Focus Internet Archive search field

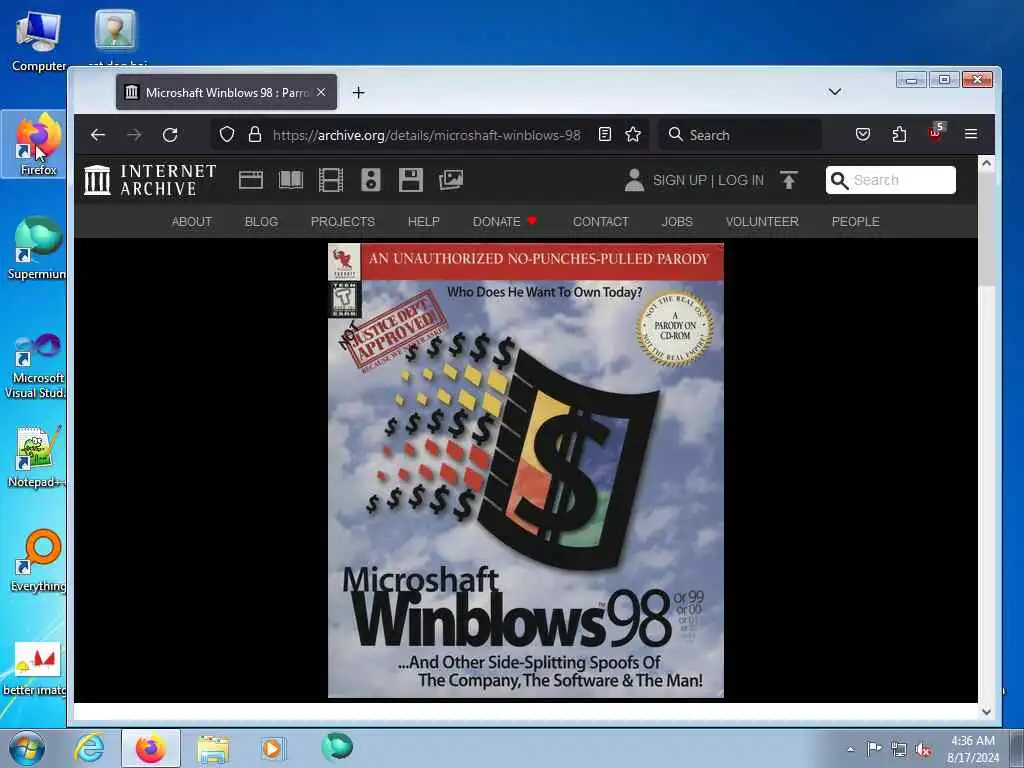point(891,180)
